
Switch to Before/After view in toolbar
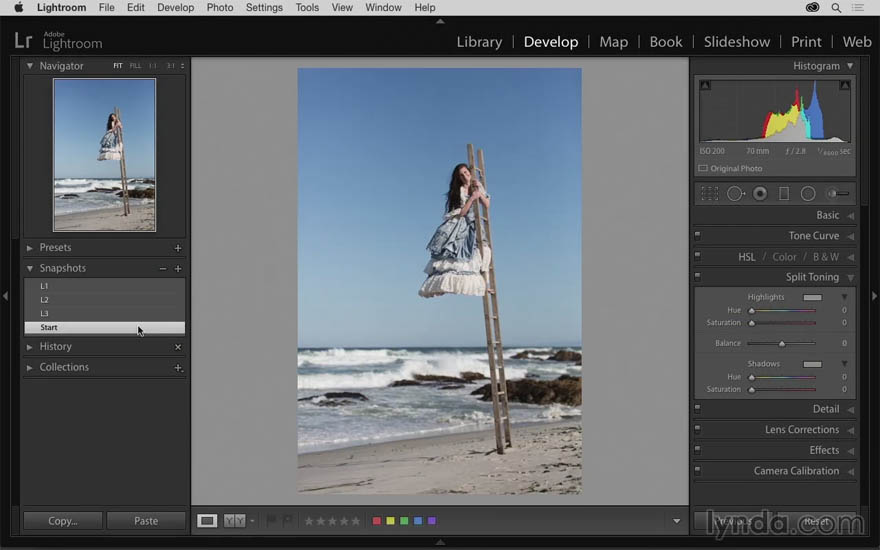coord(235,521)
